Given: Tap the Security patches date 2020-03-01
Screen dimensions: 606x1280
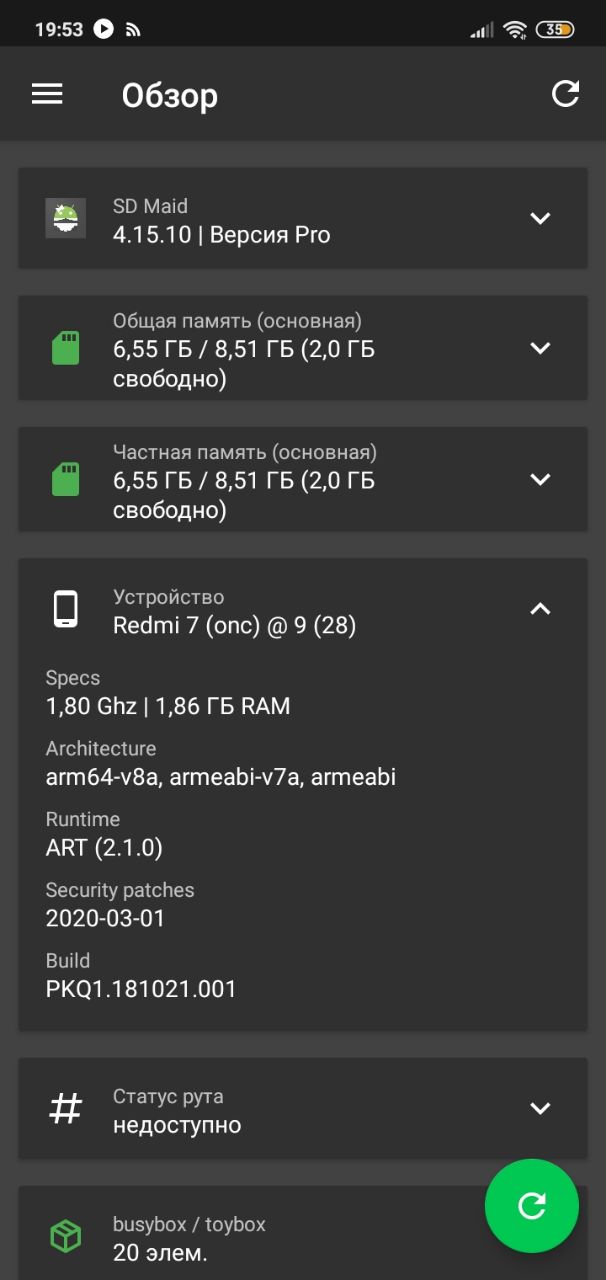Looking at the screenshot, I should 105,918.
